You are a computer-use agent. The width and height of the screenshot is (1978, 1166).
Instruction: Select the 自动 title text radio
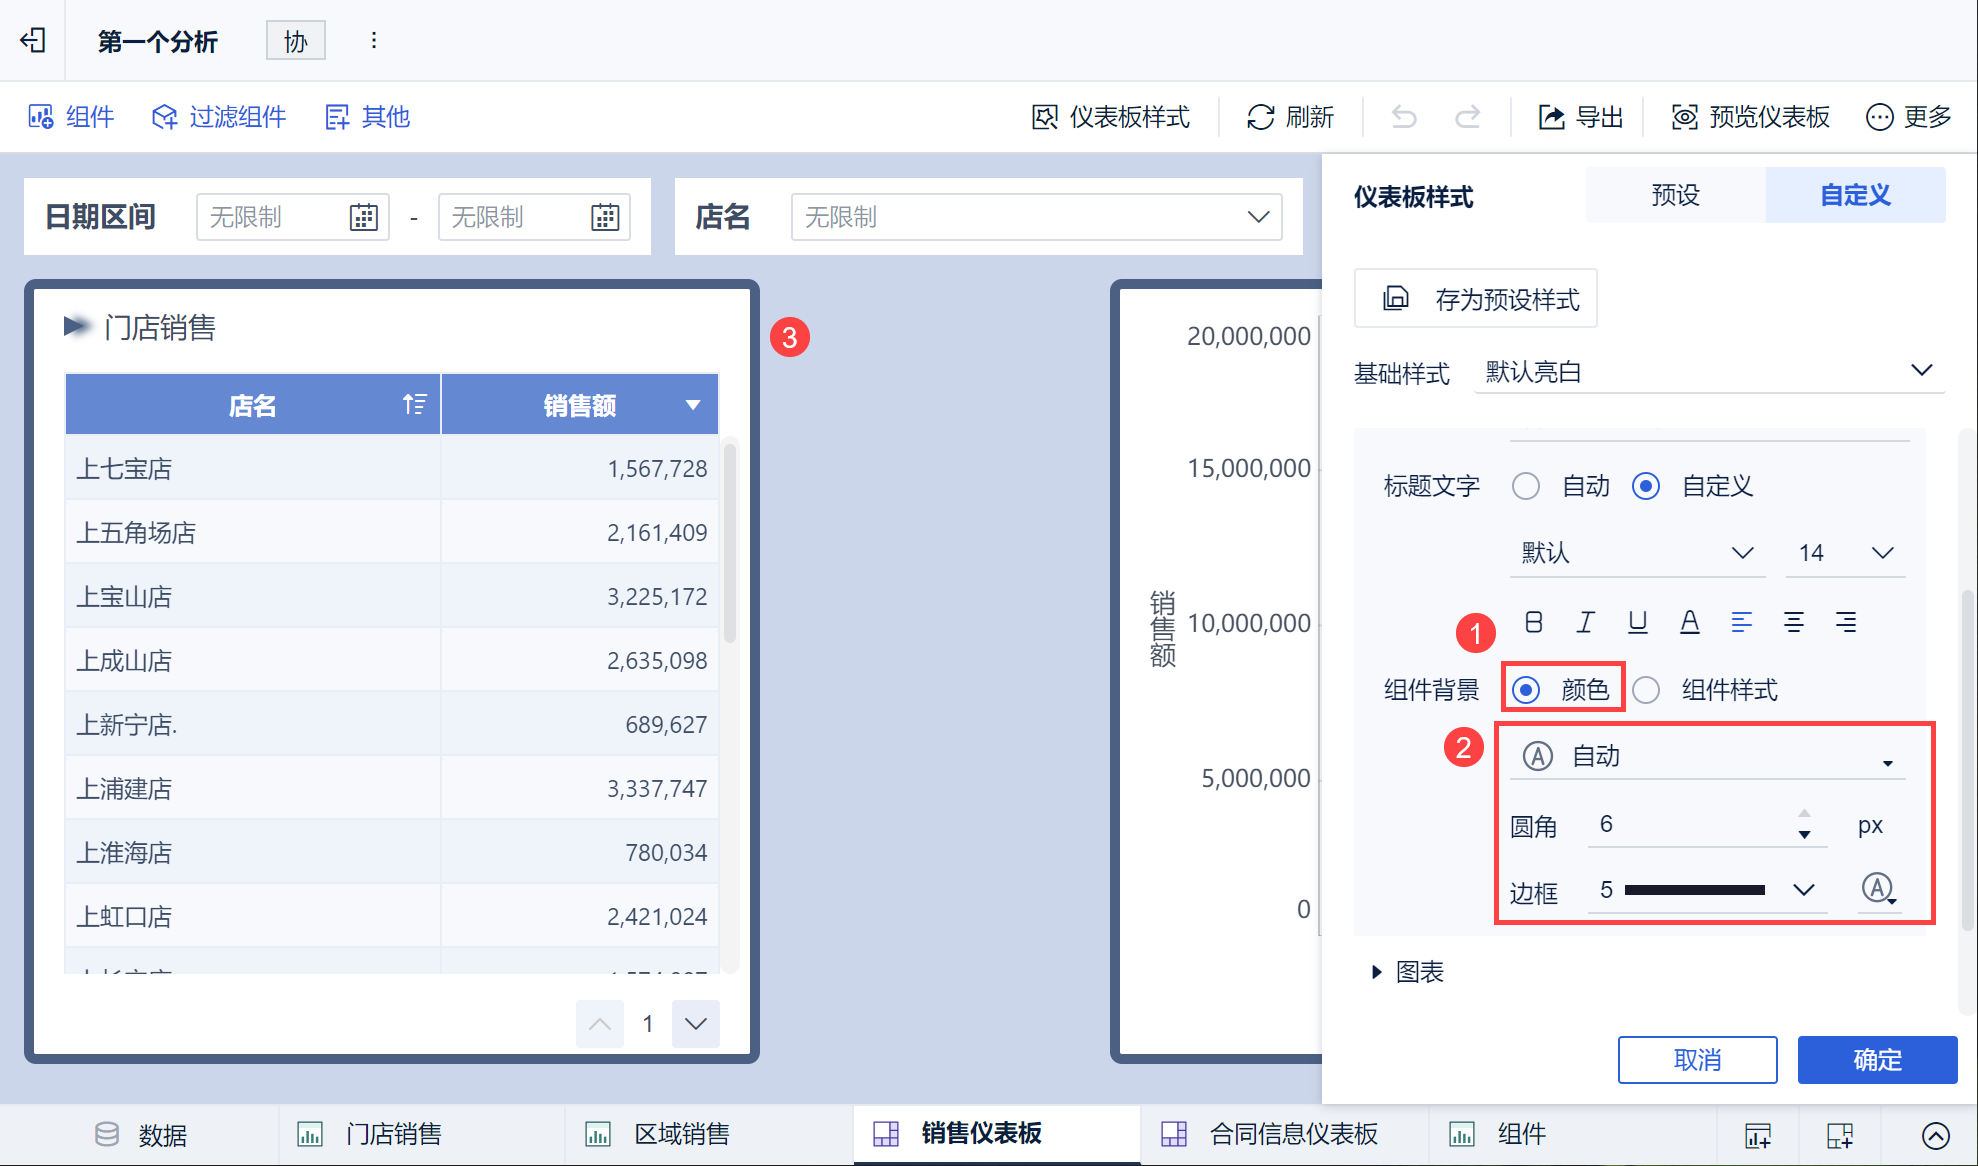(x=1526, y=486)
